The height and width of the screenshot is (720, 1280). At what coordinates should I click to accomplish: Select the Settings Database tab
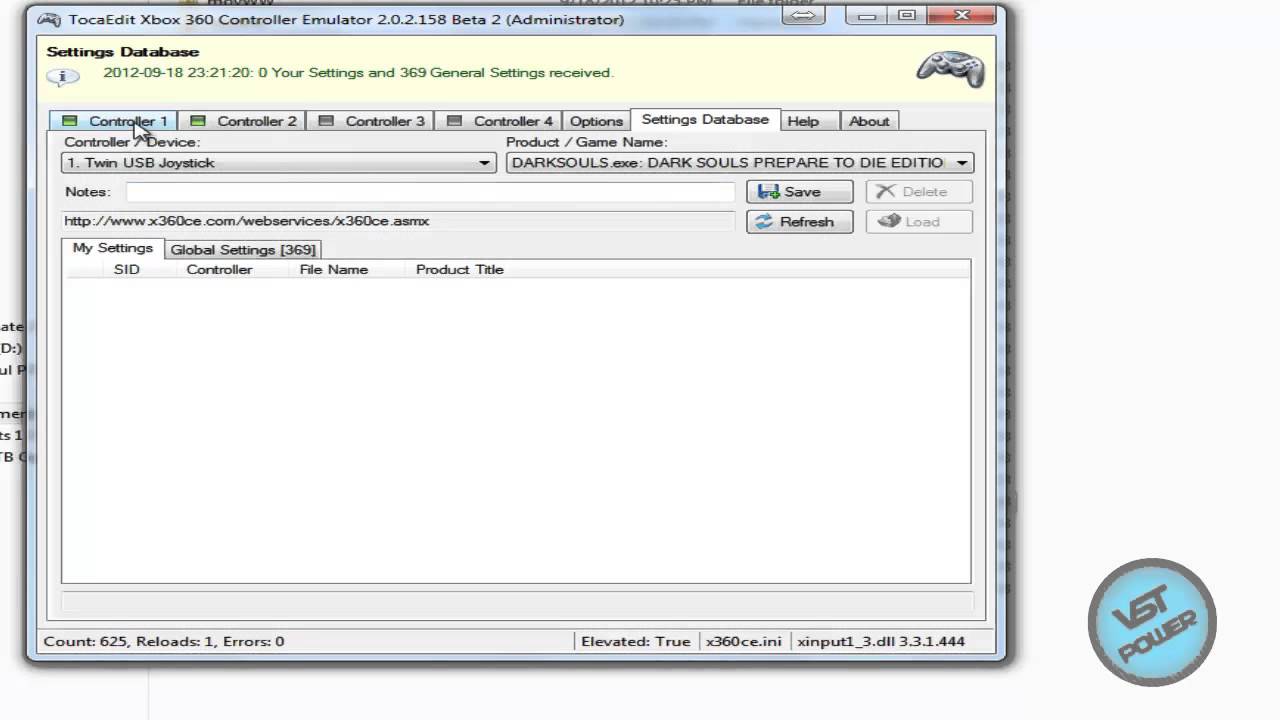(705, 119)
